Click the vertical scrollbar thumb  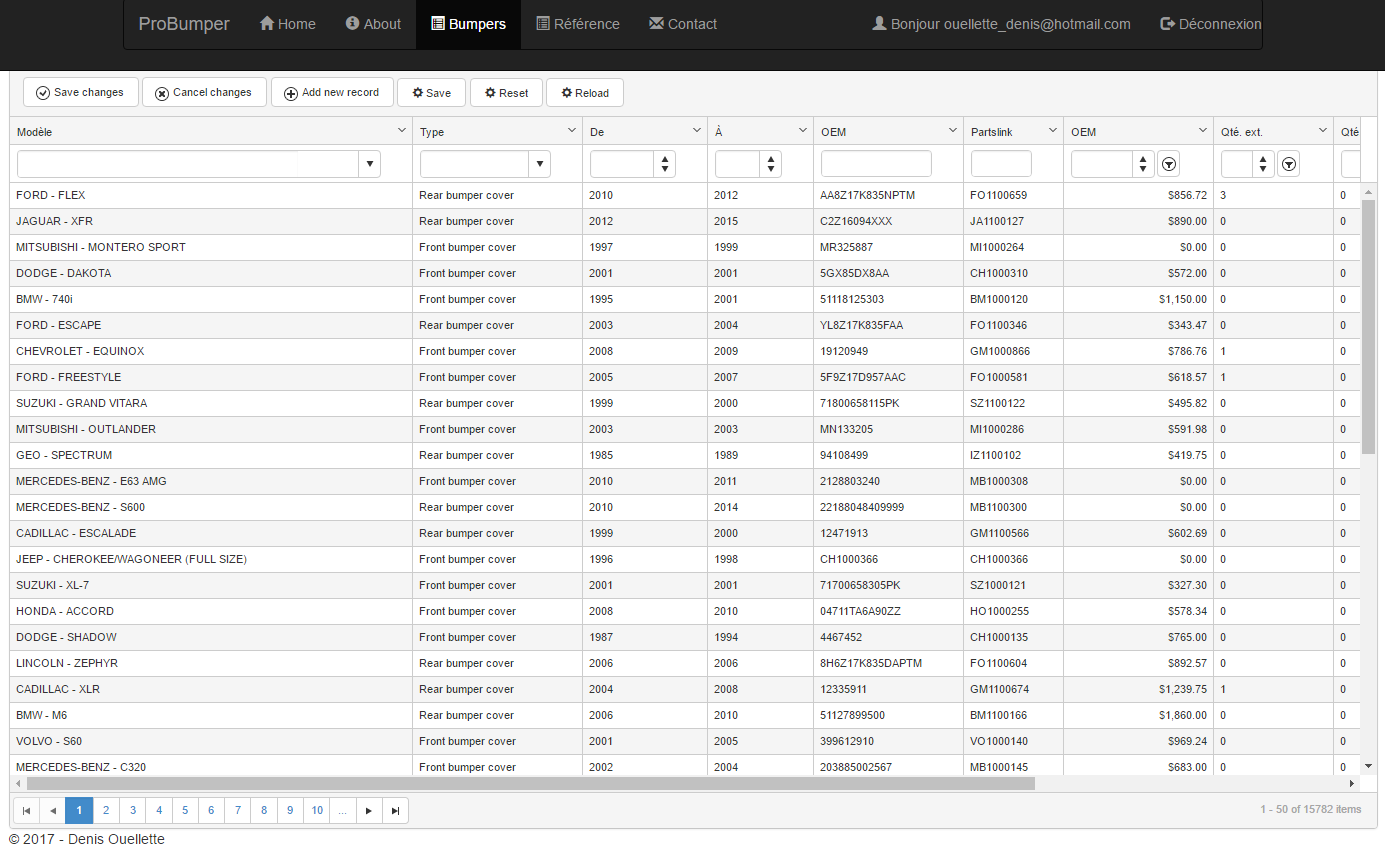(x=1369, y=325)
